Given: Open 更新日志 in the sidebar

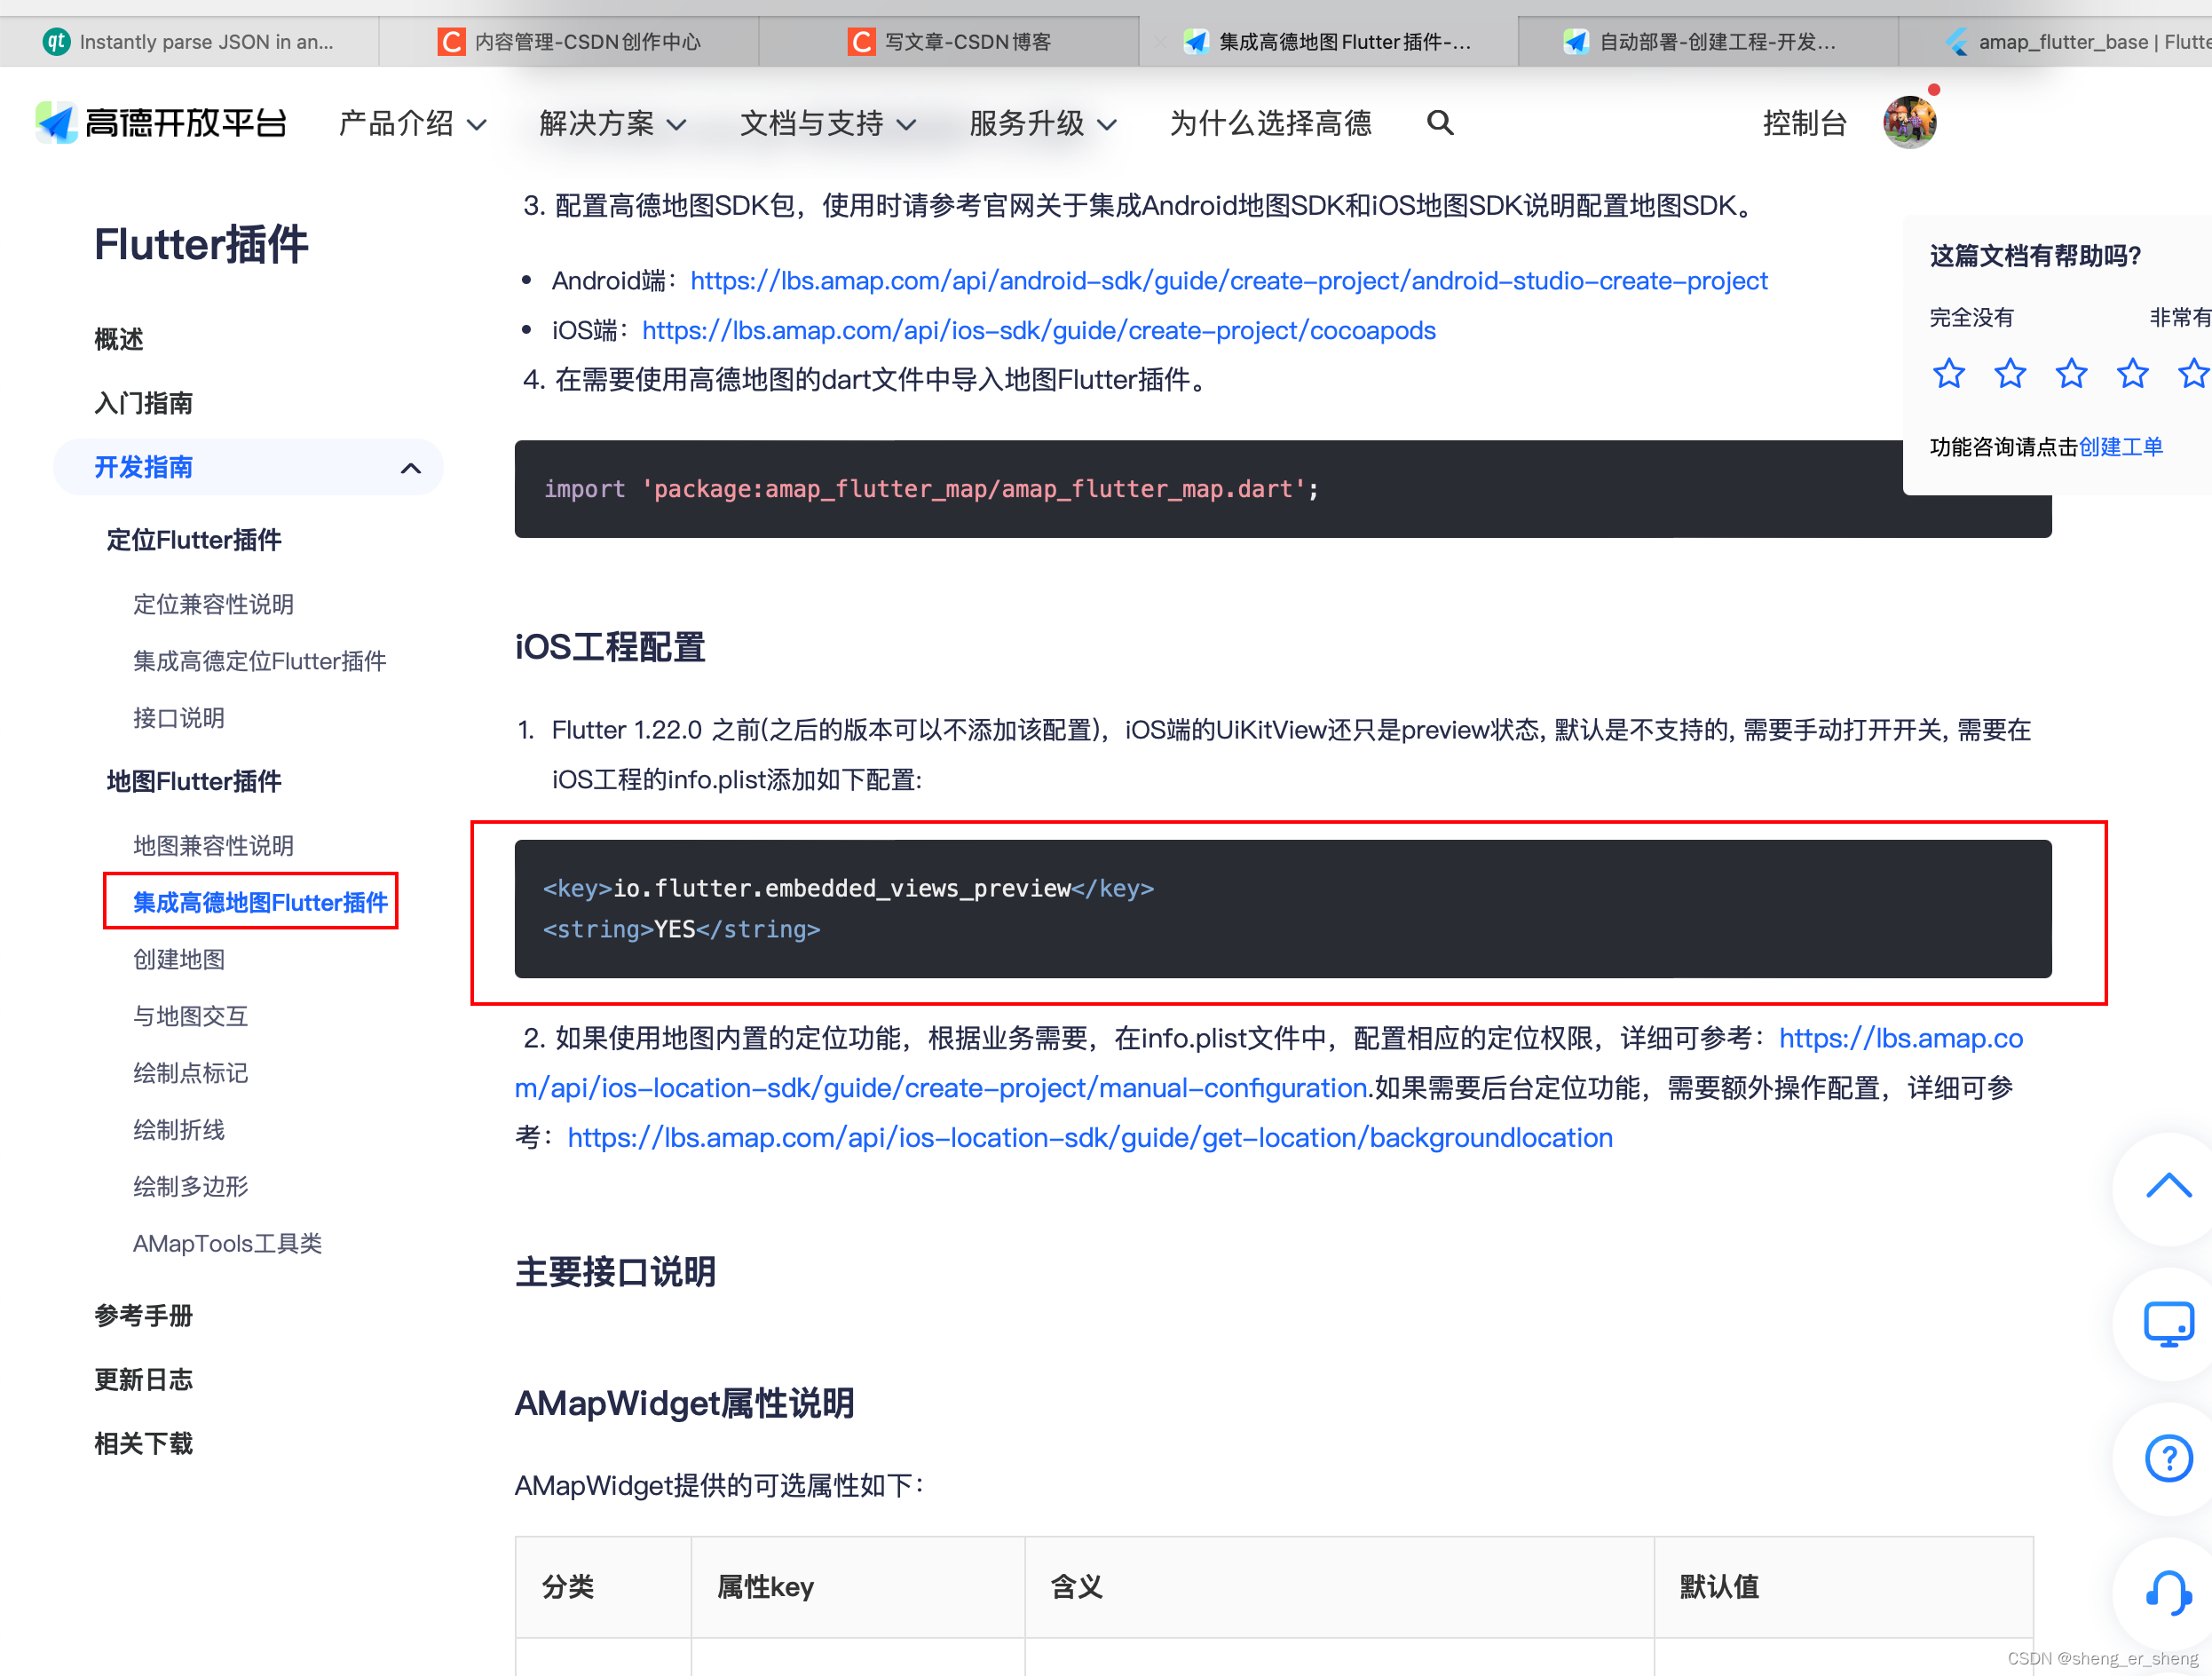Looking at the screenshot, I should [x=143, y=1380].
